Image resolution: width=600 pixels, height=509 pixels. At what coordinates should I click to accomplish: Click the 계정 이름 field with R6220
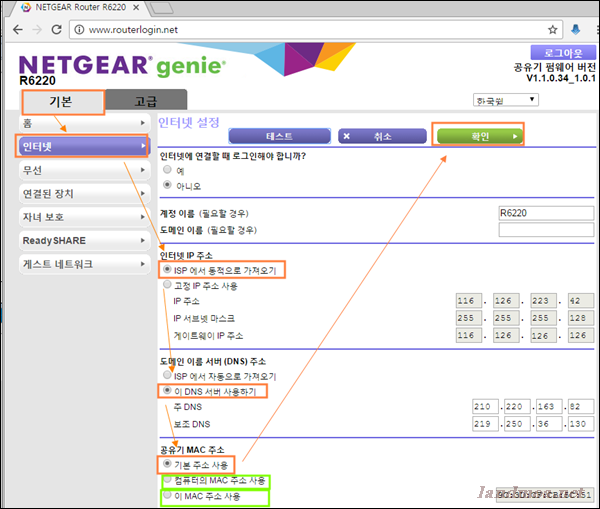546,213
